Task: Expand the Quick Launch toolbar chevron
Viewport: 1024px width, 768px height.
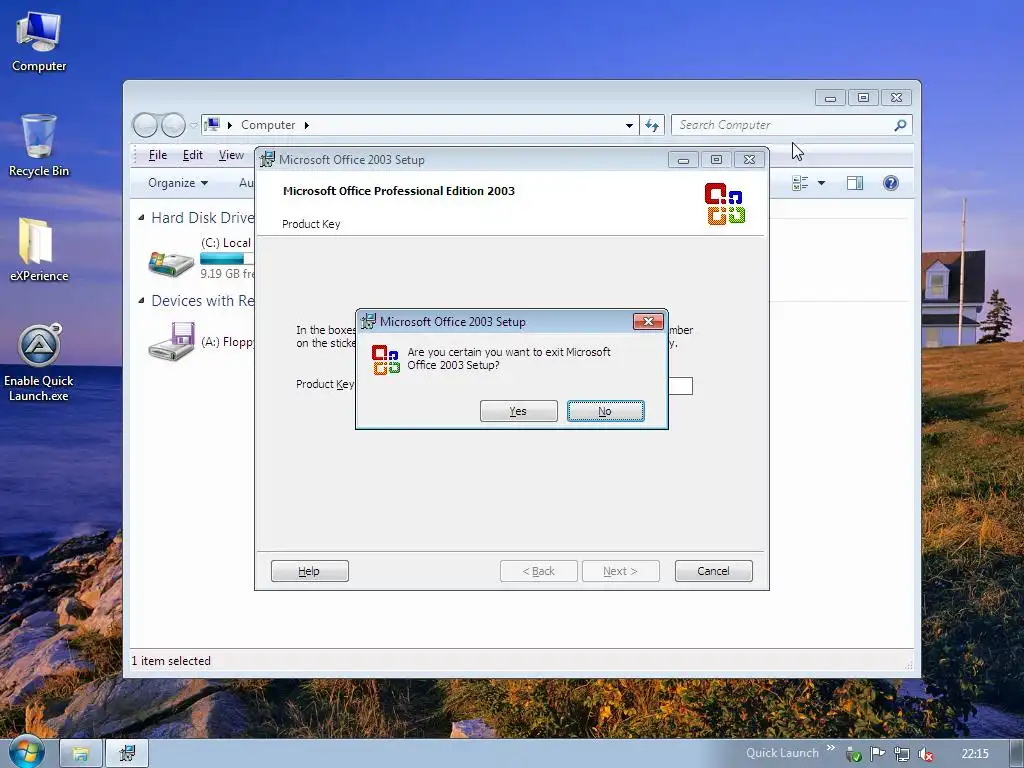Action: click(x=831, y=748)
